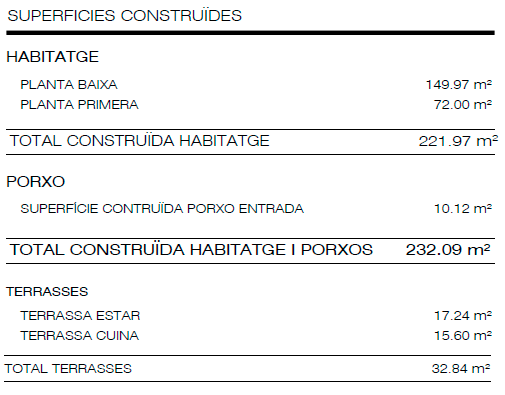This screenshot has width=505, height=395.
Task: Click the TERRASSA ESTAR label
Action: click(x=80, y=316)
